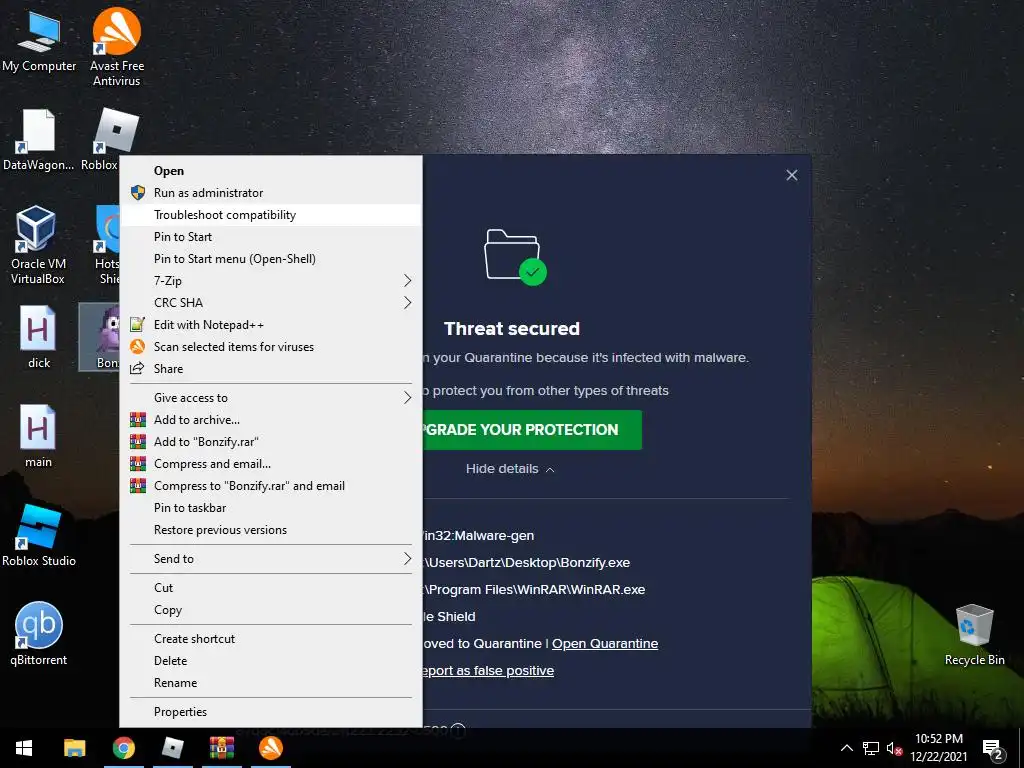Screen dimensions: 1024x768
Task: Switch to Avast in the taskbar
Action: pyautogui.click(x=270, y=748)
